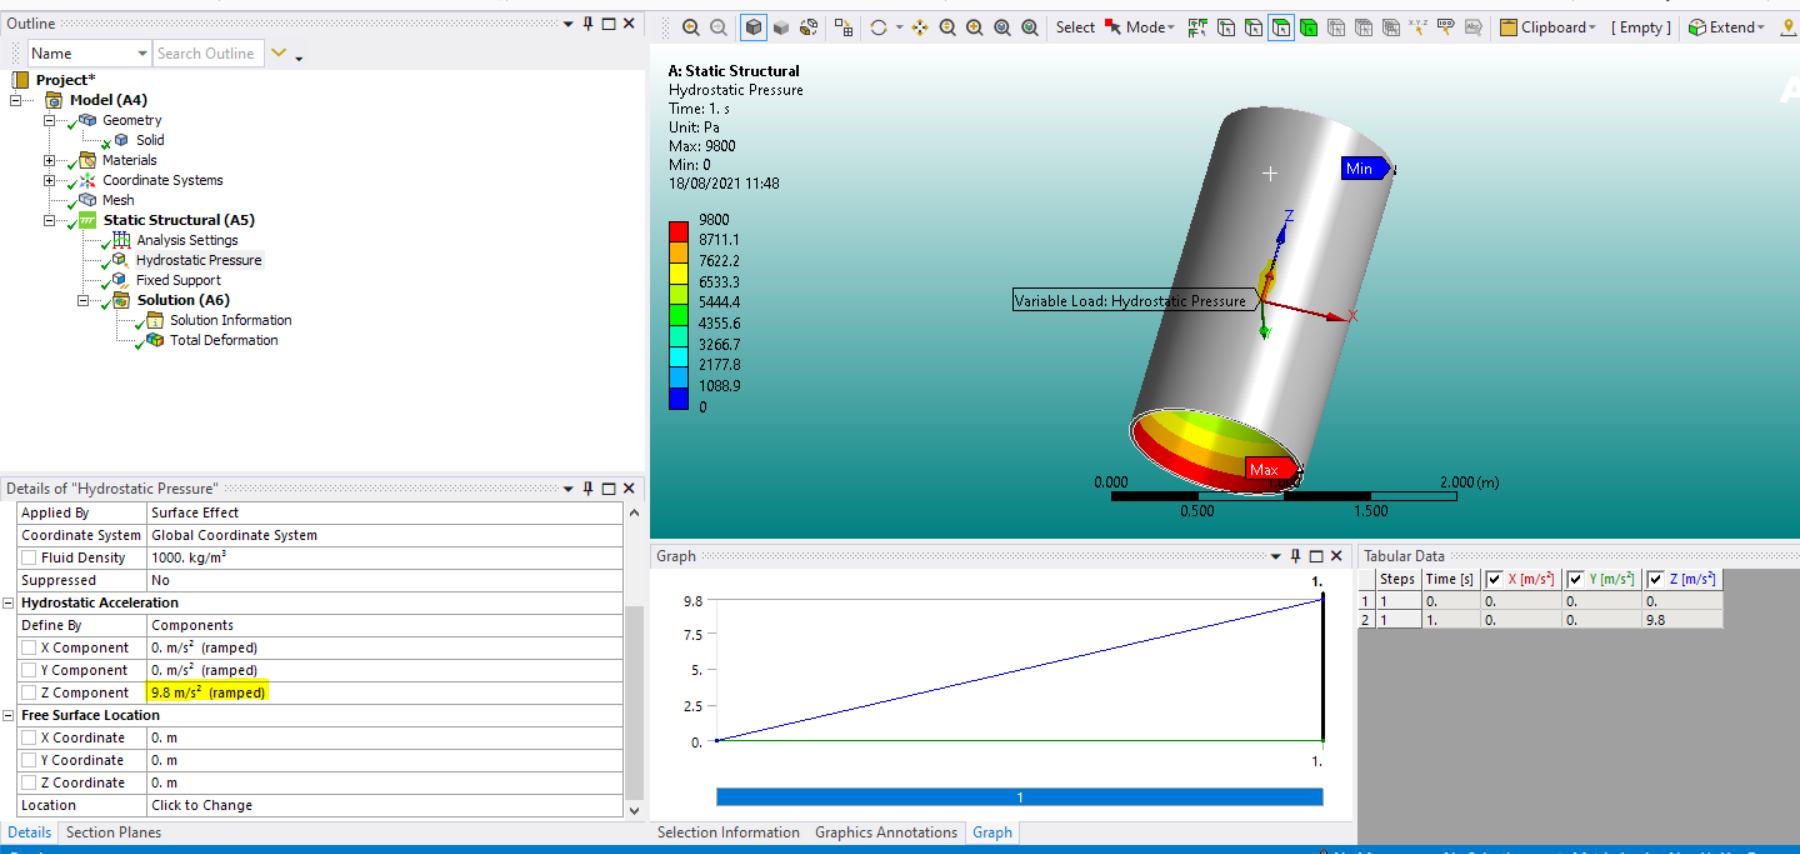This screenshot has width=1800, height=854.
Task: Pin the Outline panel
Action: point(588,23)
